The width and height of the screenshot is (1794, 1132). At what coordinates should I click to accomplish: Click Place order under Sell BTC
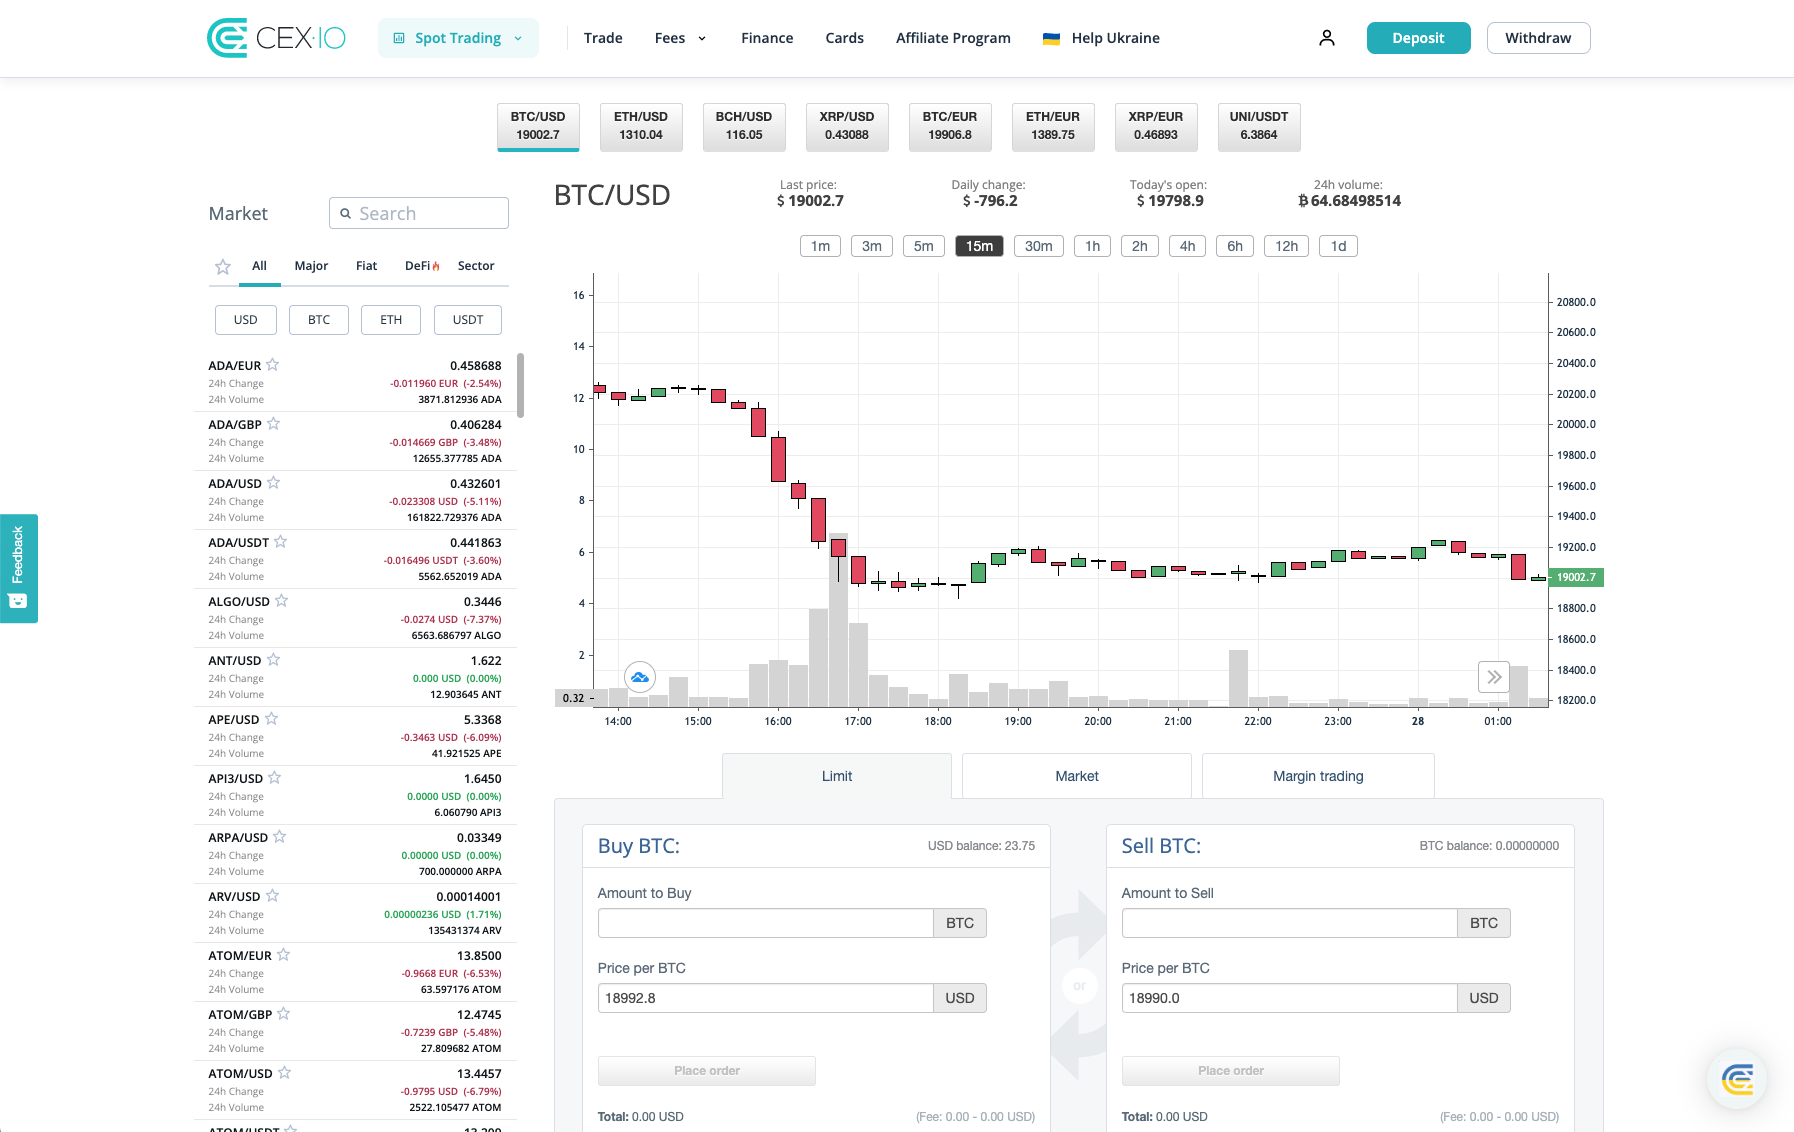pyautogui.click(x=1231, y=1071)
